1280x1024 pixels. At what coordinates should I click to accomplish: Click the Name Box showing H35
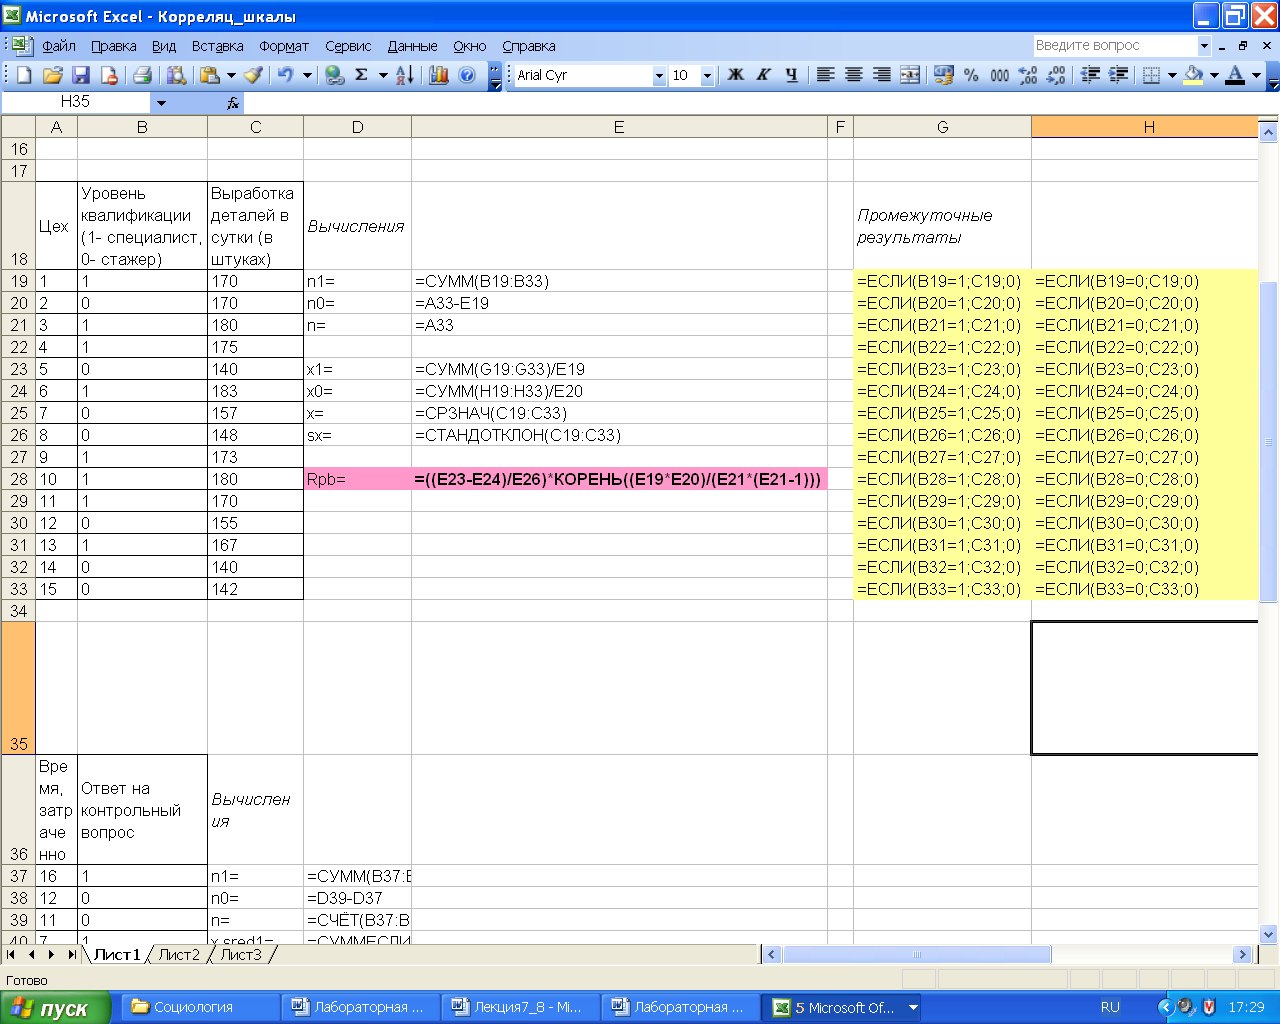pos(75,102)
